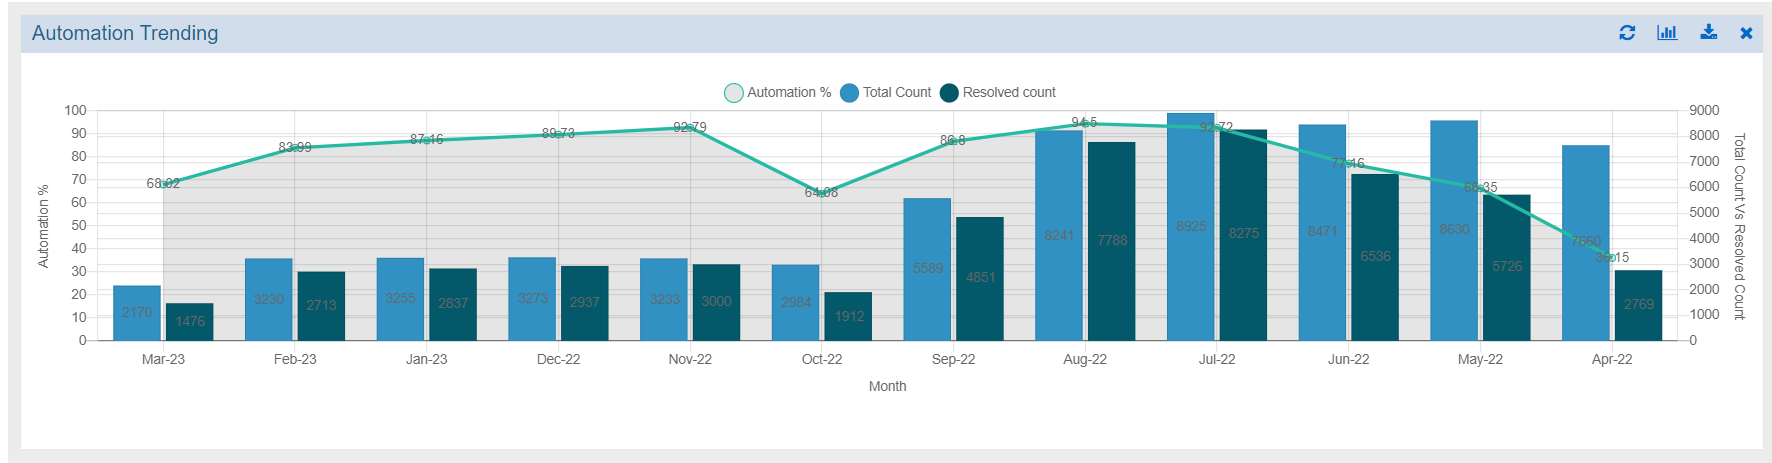
Task: Click the refresh icon in panel header
Action: [x=1627, y=33]
